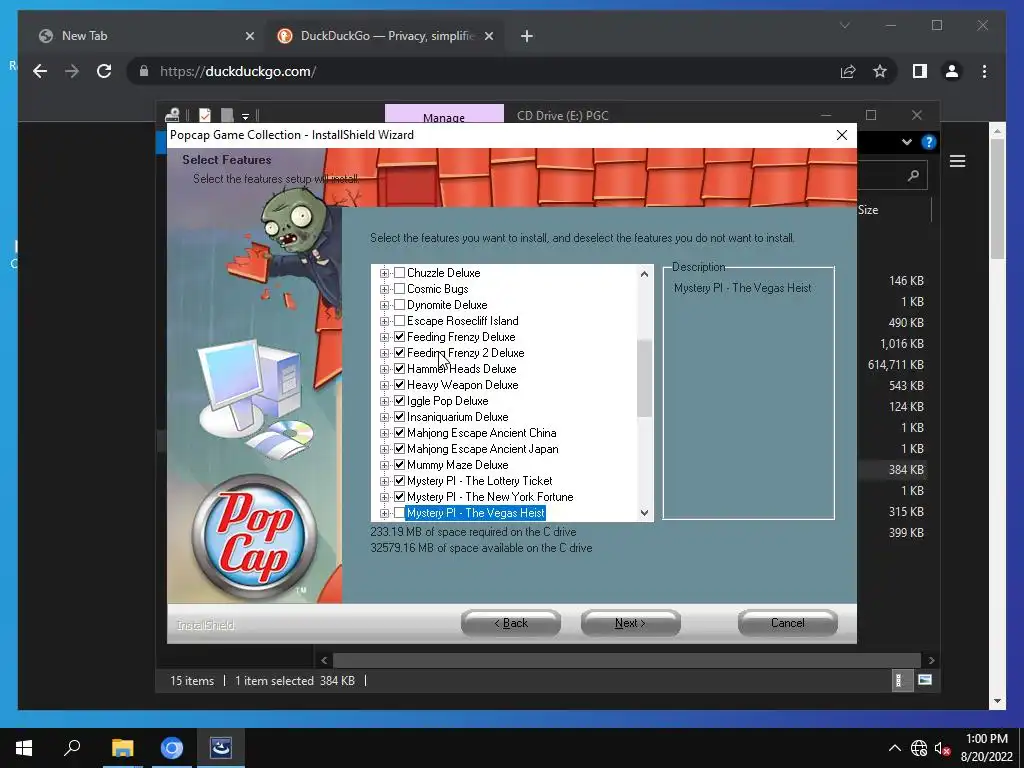Open Windows Start menu
The image size is (1024, 768).
pyautogui.click(x=24, y=748)
